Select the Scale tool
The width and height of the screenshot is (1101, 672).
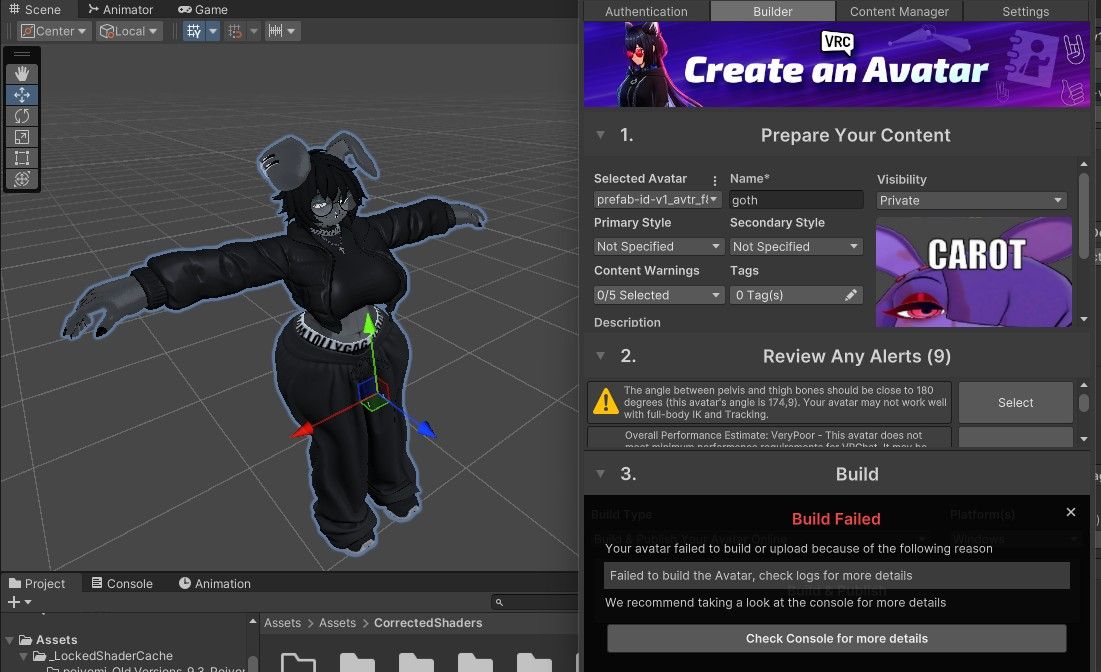coord(22,137)
